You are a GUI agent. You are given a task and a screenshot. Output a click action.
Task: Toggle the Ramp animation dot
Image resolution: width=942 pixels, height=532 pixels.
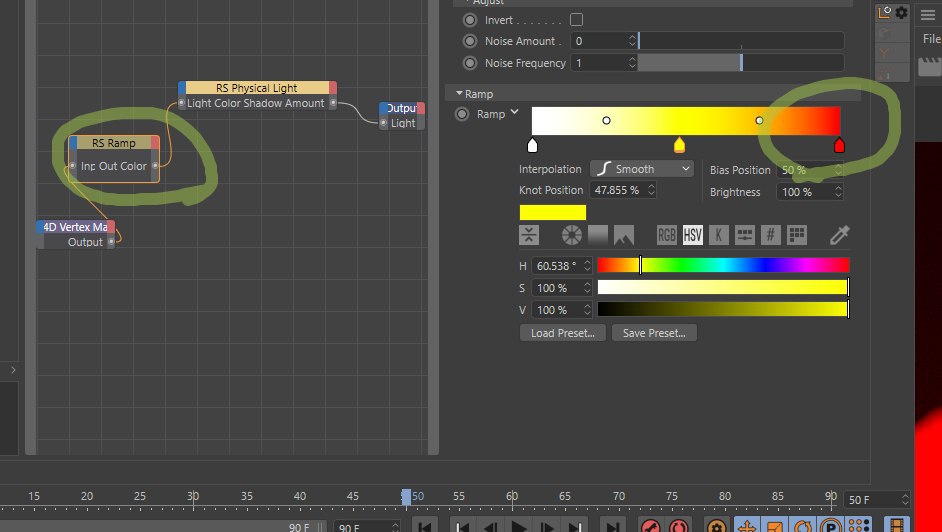point(461,114)
